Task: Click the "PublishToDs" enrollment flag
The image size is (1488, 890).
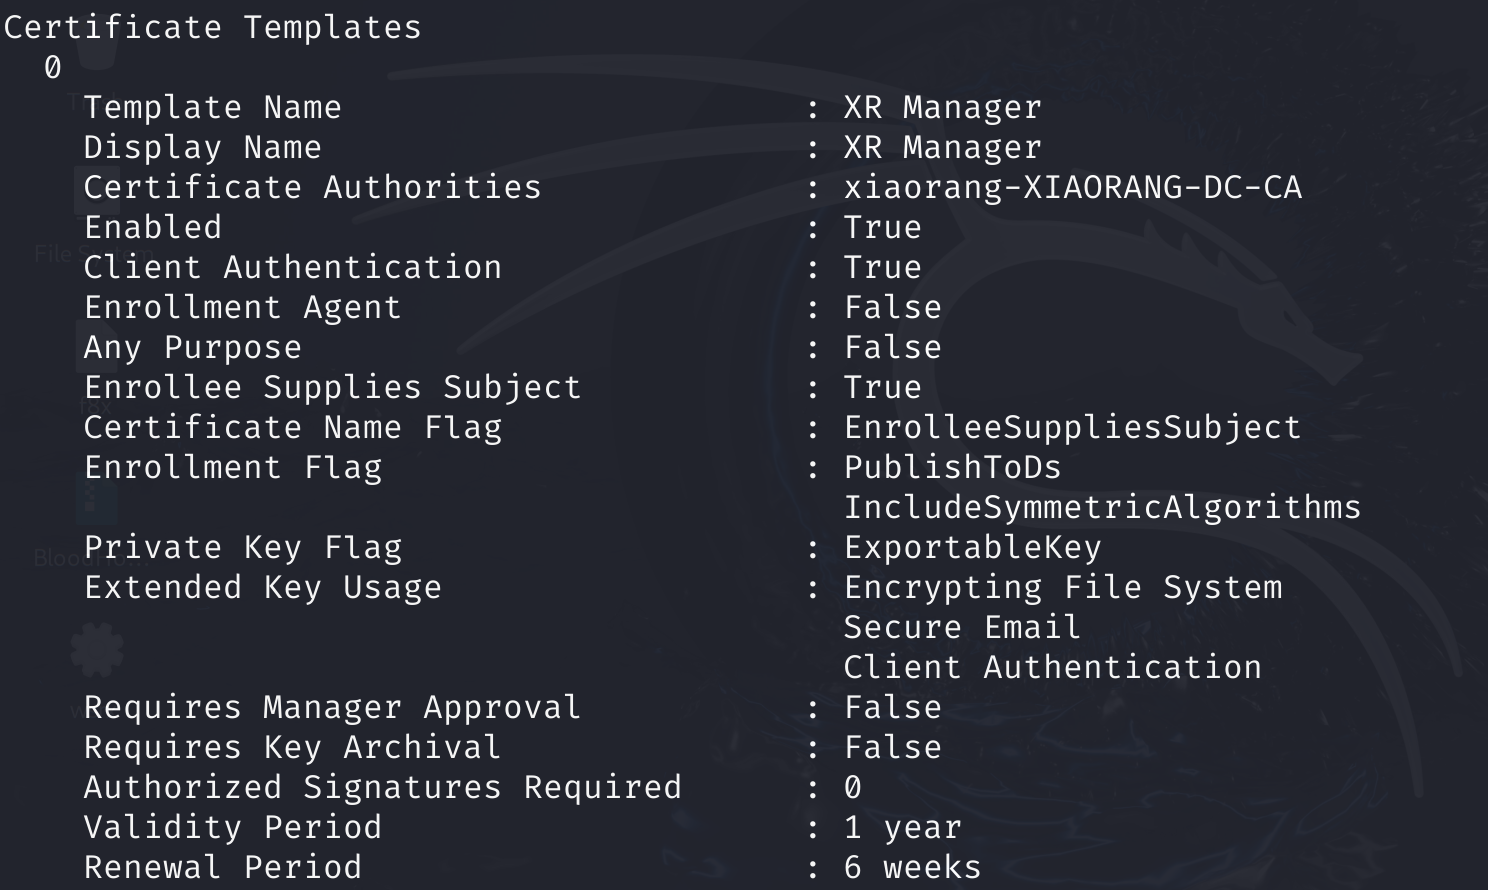Action: pos(952,468)
